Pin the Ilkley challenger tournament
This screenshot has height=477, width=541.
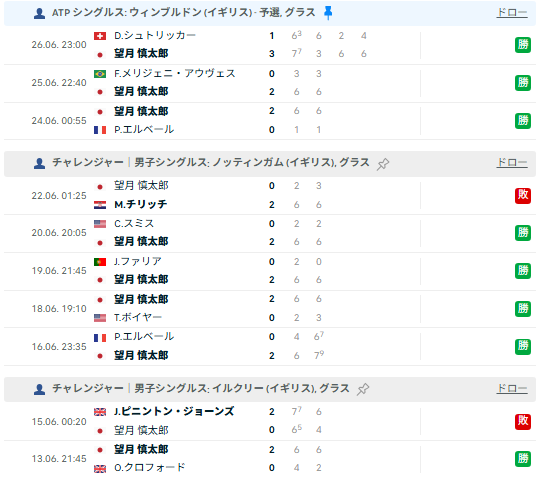click(363, 389)
